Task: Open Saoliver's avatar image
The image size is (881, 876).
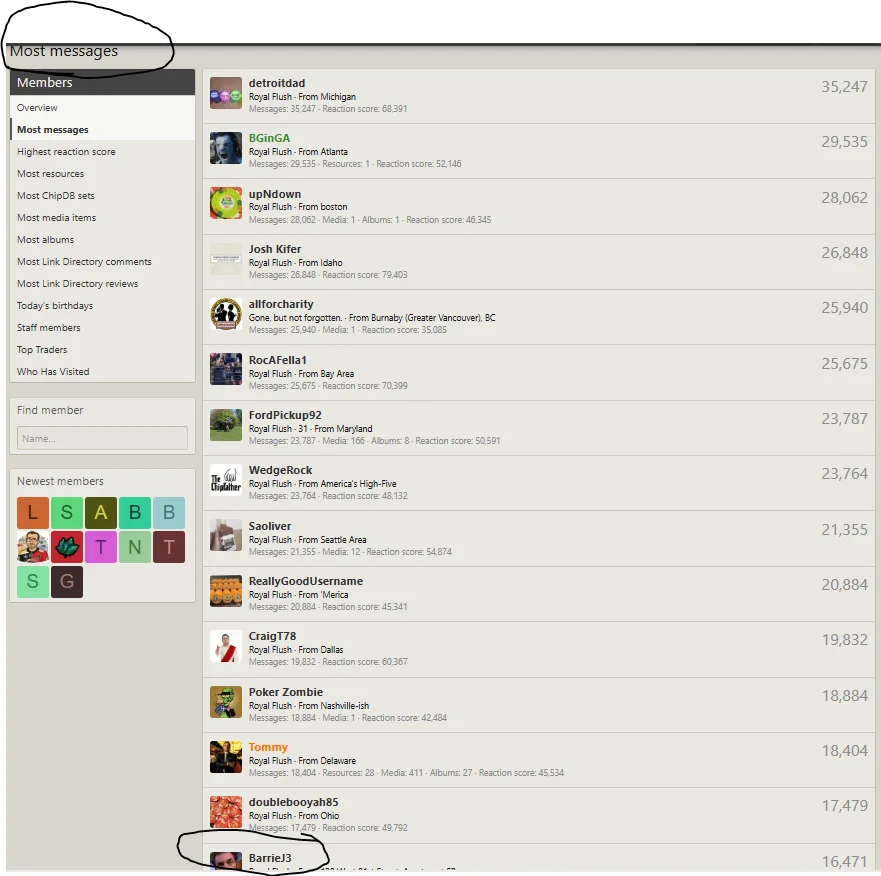Action: [x=226, y=535]
